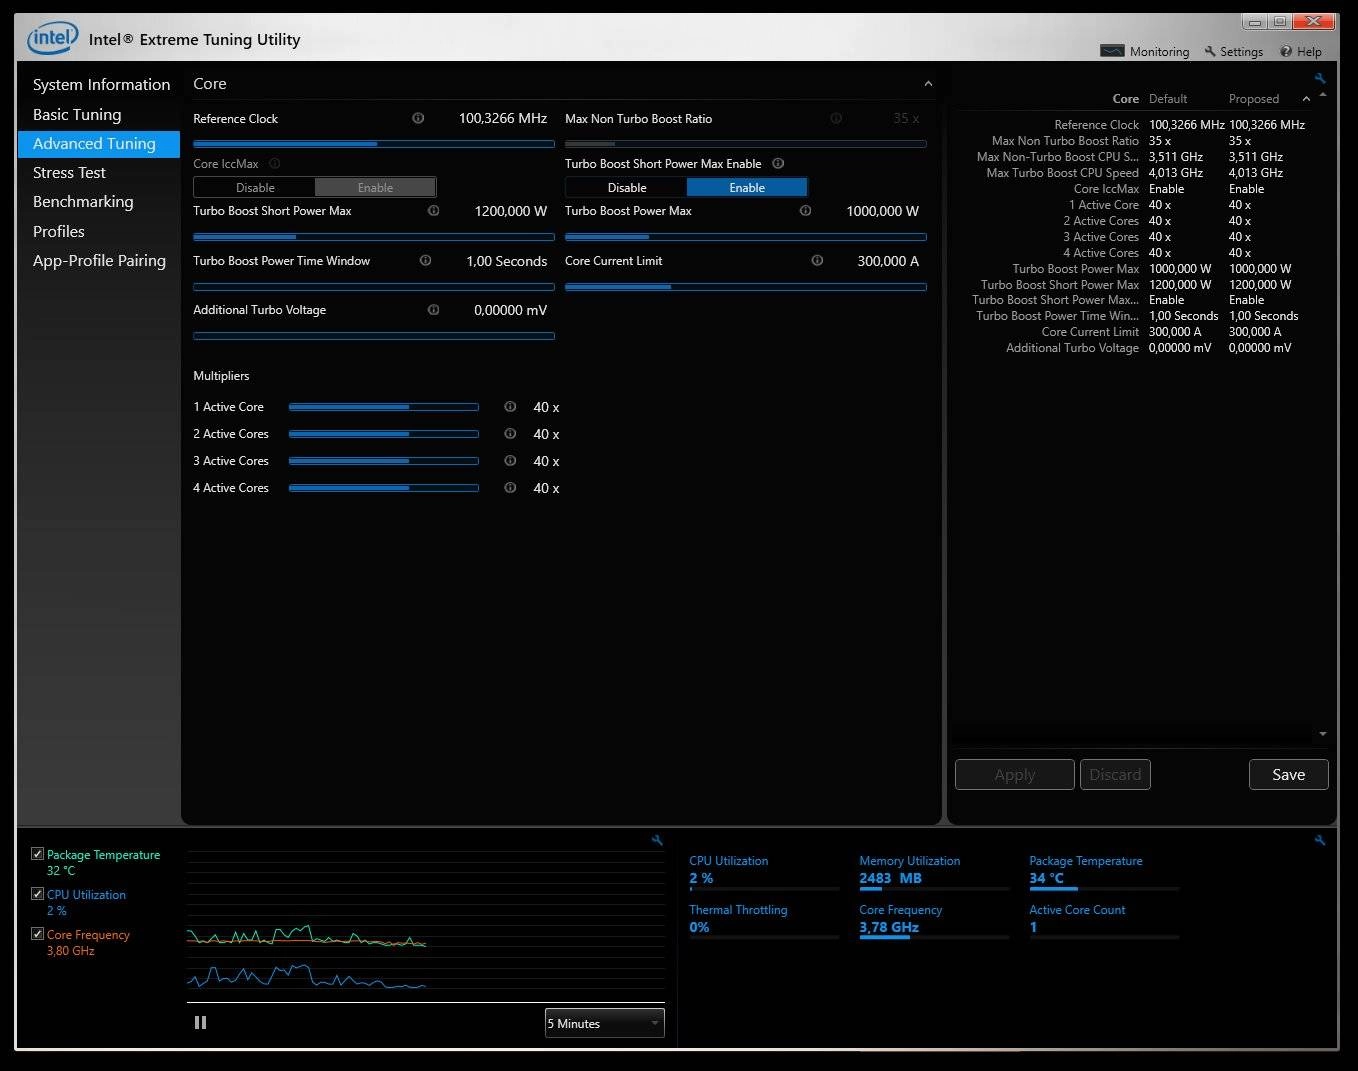
Task: Adjust the Turbo Boost Power Time Window slider
Action: pos(373,287)
